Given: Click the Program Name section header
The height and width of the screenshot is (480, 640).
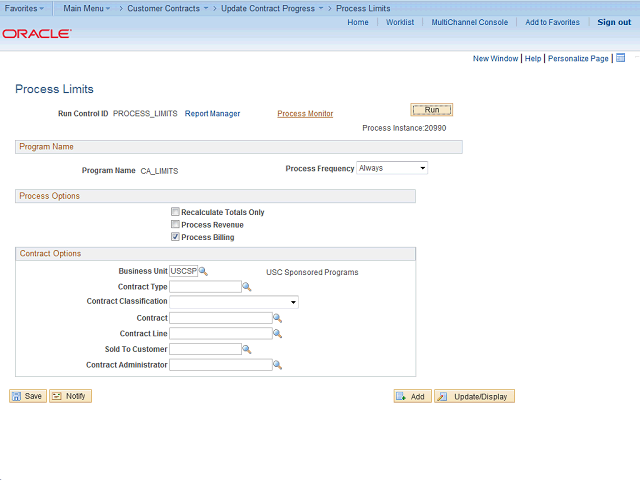Looking at the screenshot, I should point(239,147).
